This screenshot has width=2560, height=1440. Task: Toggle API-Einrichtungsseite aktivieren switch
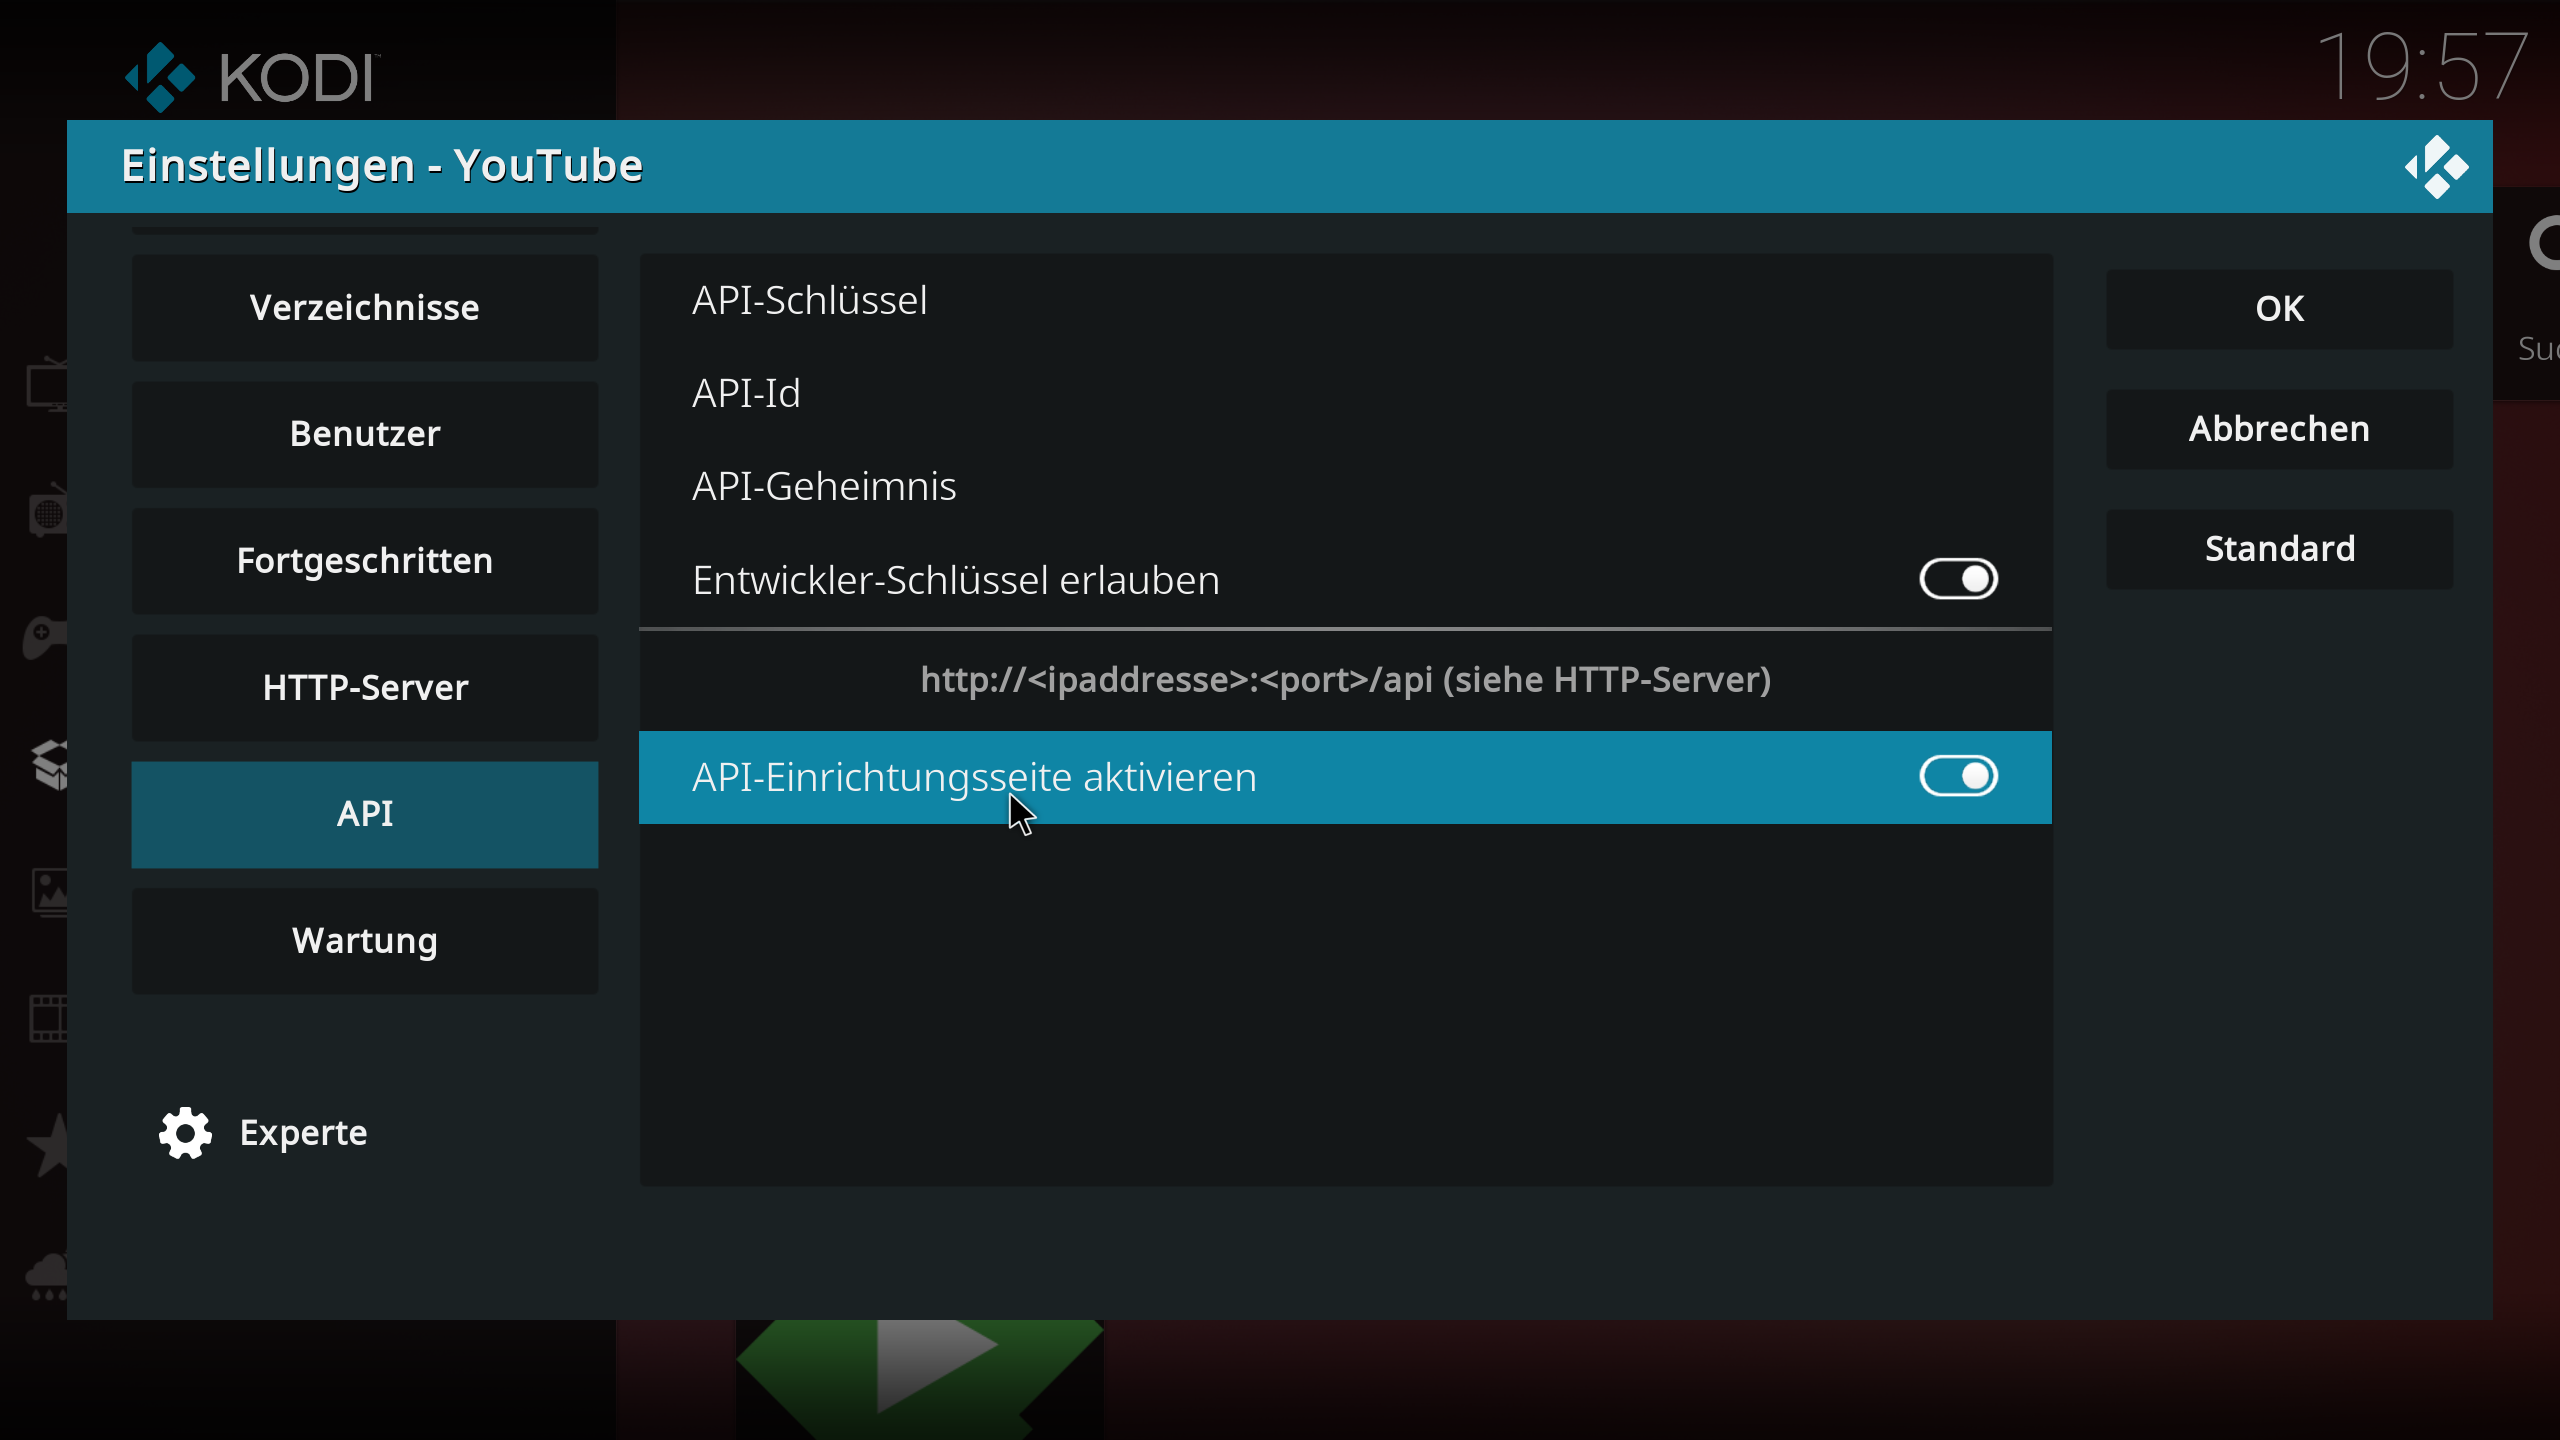click(x=1958, y=776)
